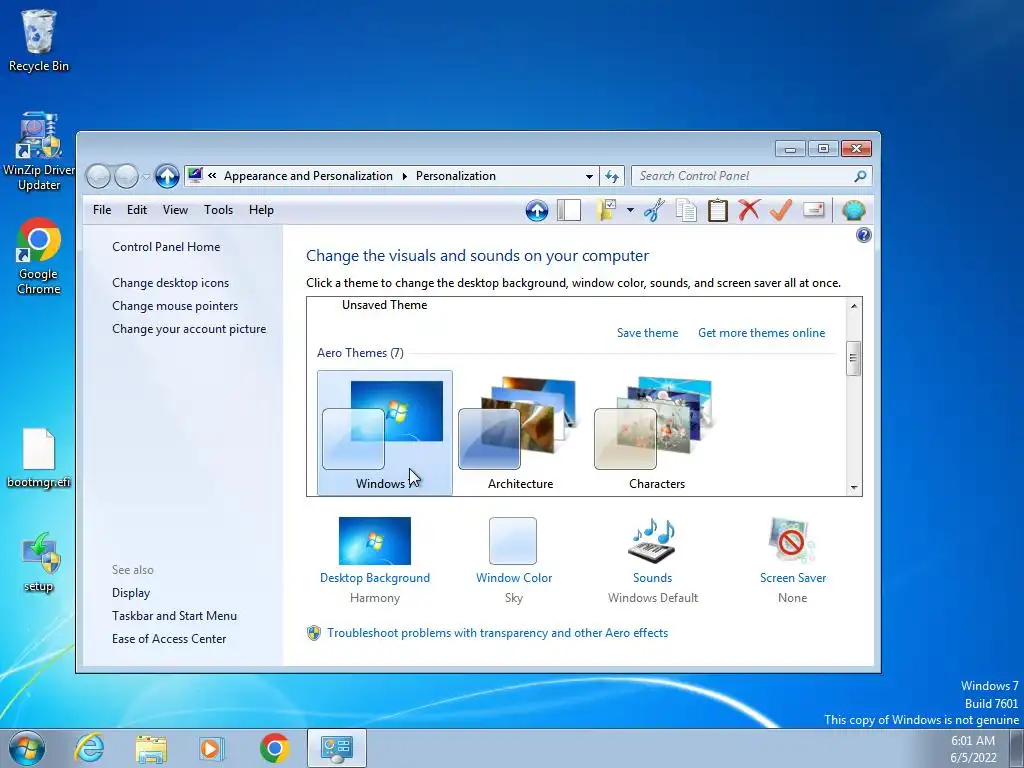Click the Save theme link
The width and height of the screenshot is (1024, 768).
tap(647, 333)
